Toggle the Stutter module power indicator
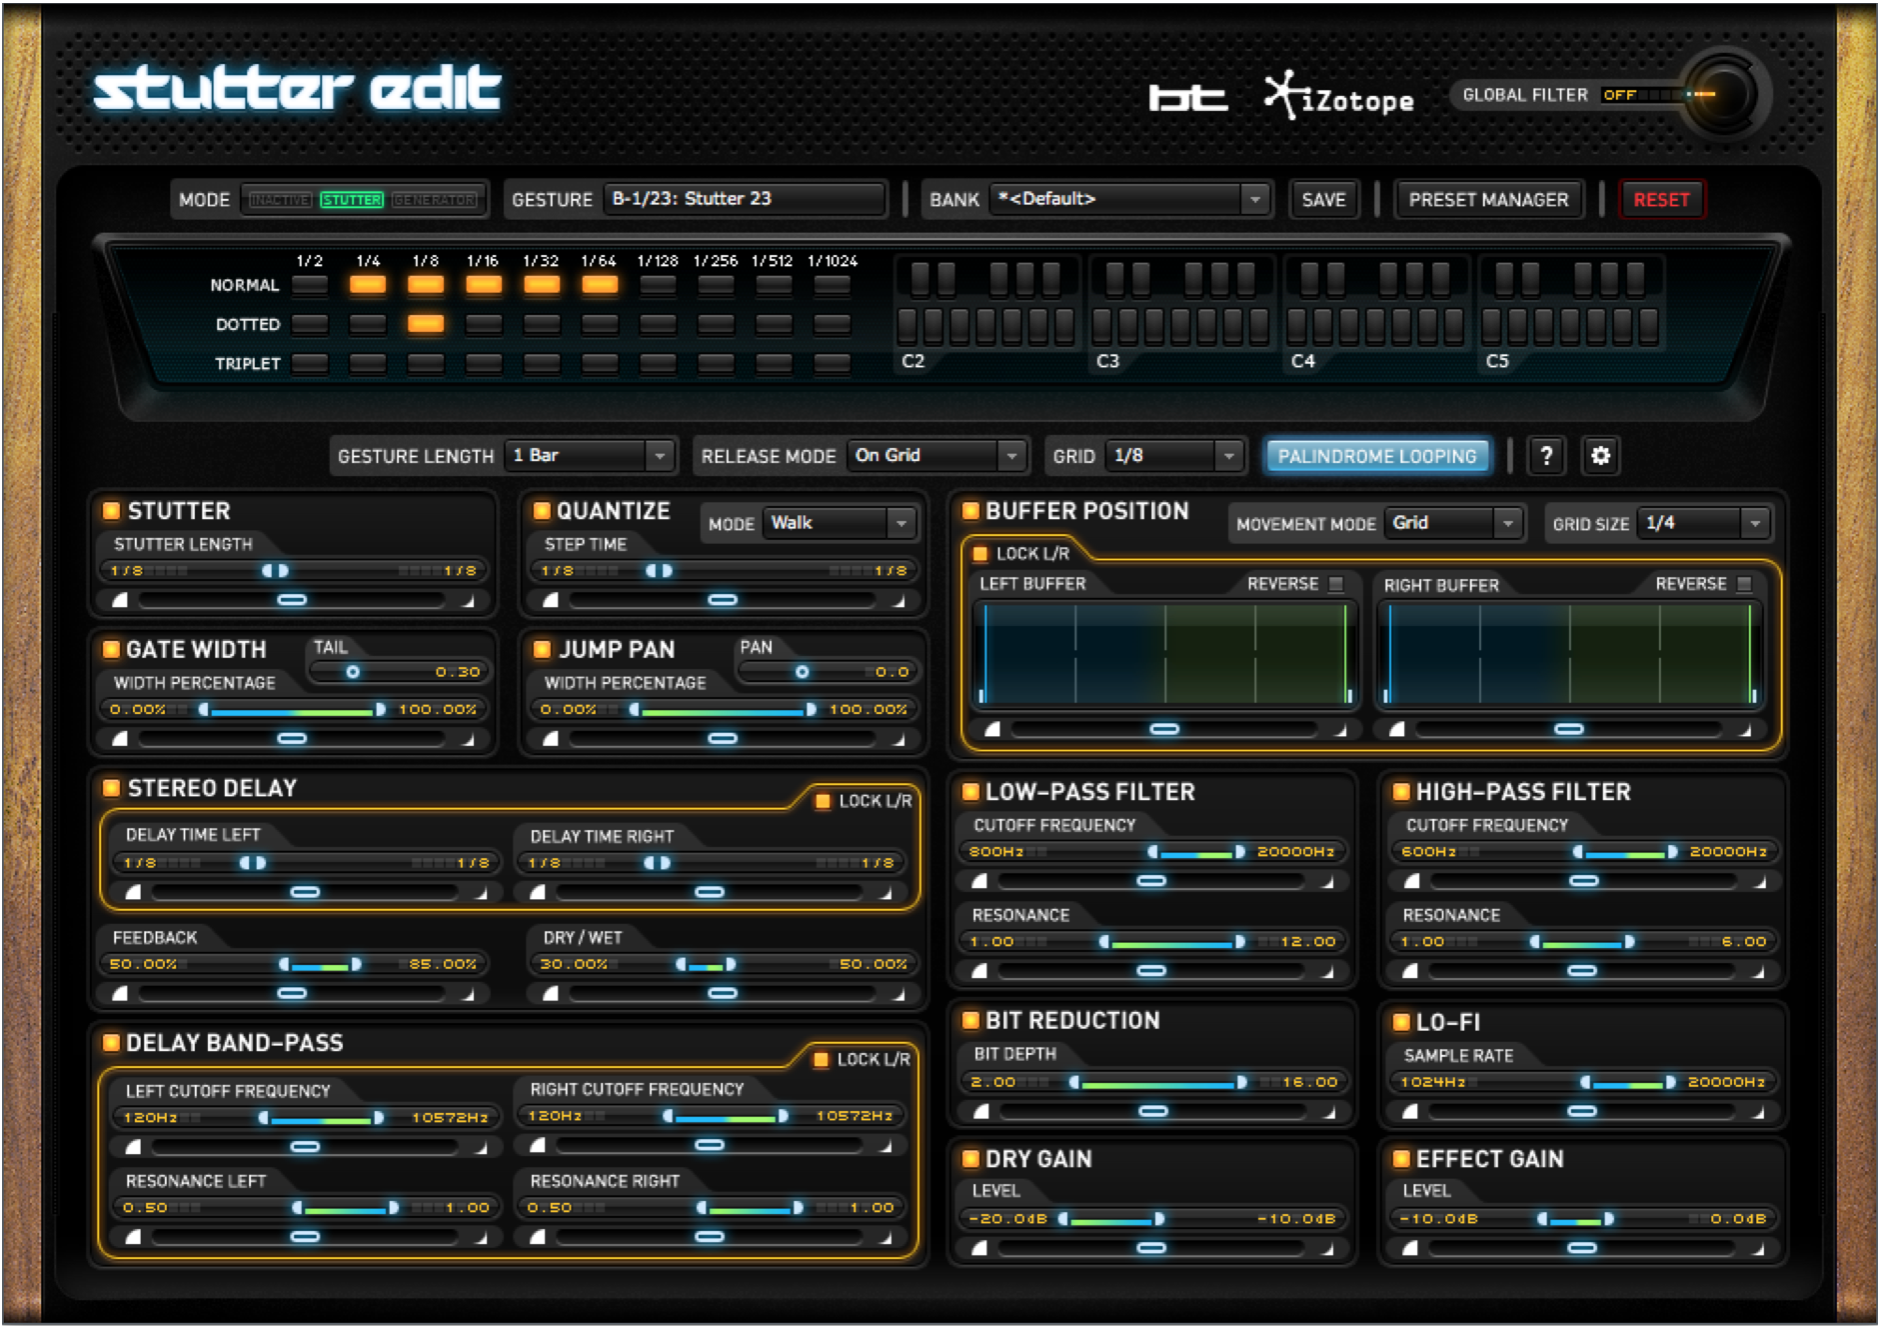The height and width of the screenshot is (1328, 1880). click(x=112, y=511)
